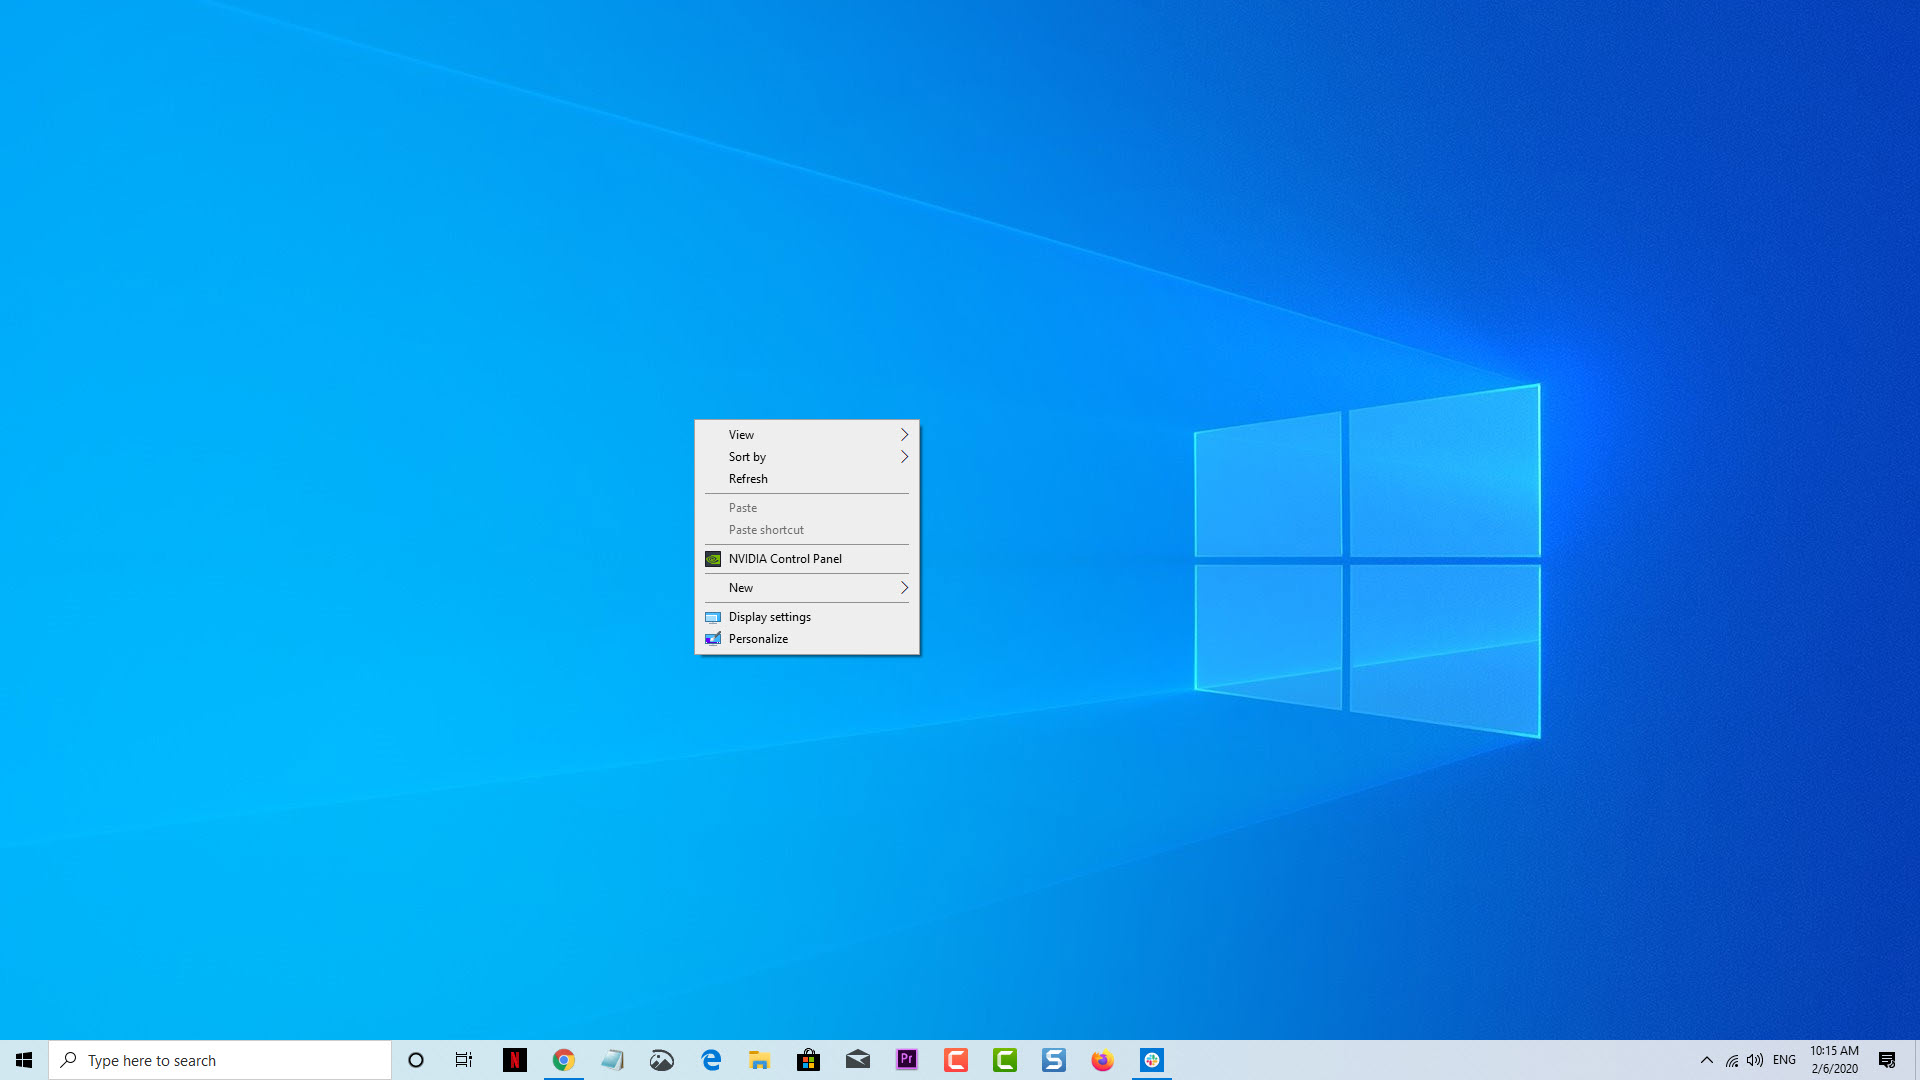The width and height of the screenshot is (1920, 1080).
Task: Launch the Microsoft Store
Action: point(808,1059)
